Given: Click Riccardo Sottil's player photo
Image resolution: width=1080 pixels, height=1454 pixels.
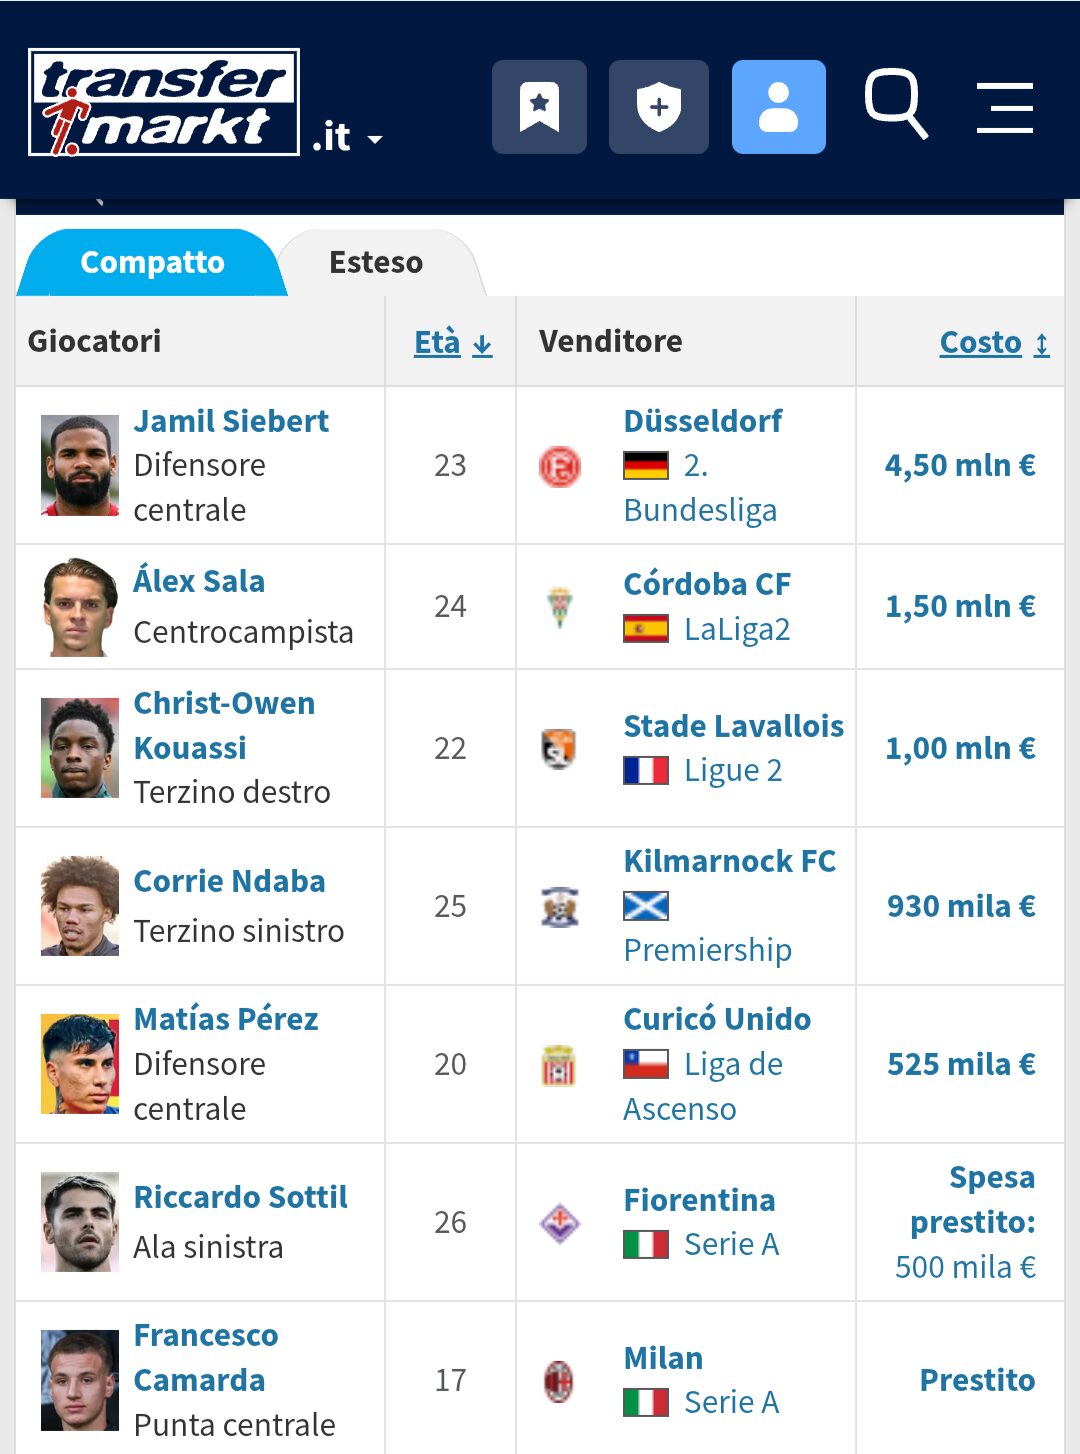Looking at the screenshot, I should 80,1222.
